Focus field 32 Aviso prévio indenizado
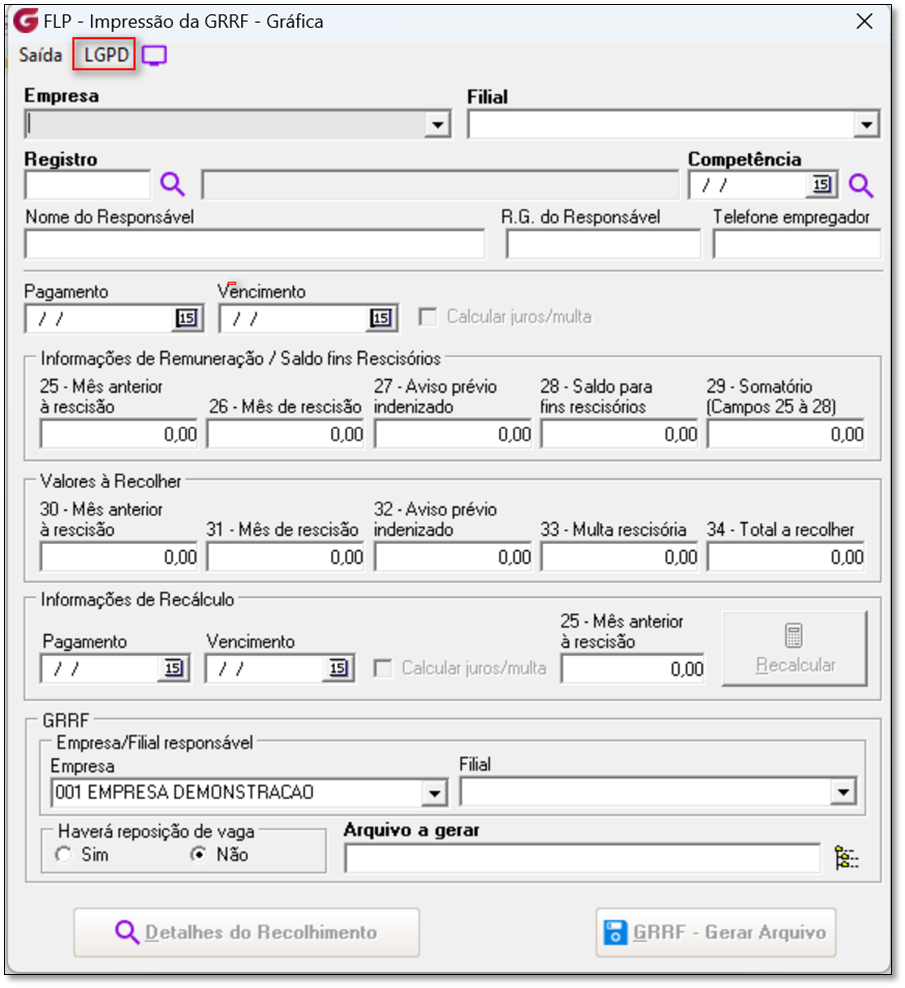 (453, 557)
